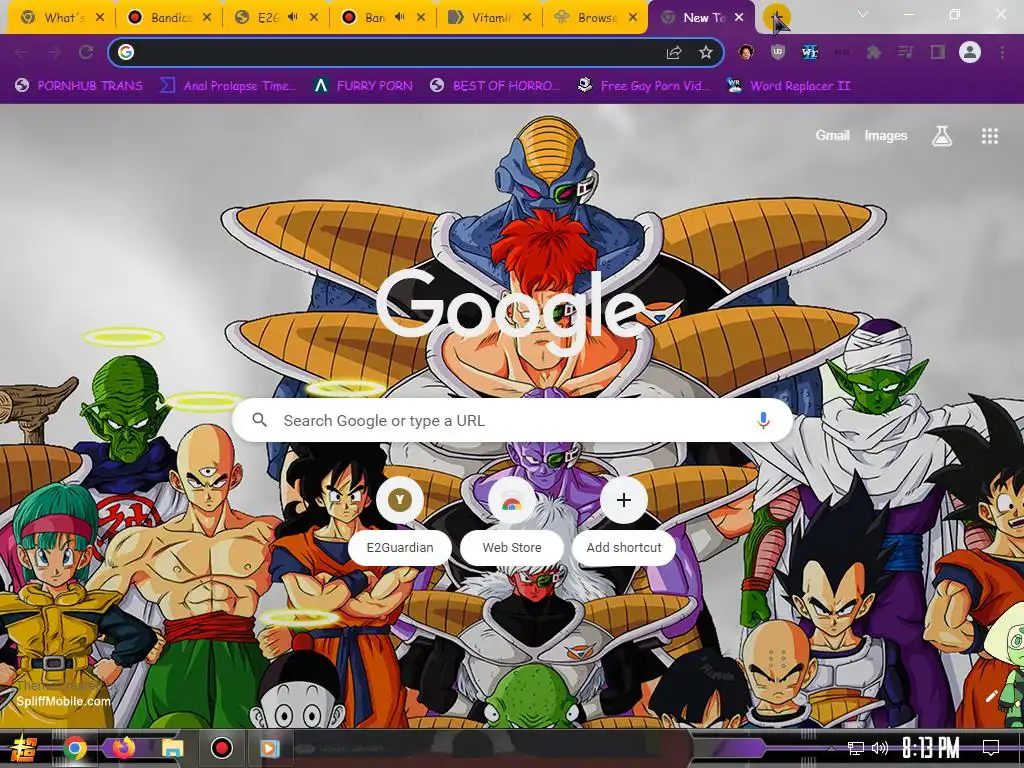Open Chrome's three-dot menu
Image resolution: width=1024 pixels, height=768 pixels.
coord(1002,52)
